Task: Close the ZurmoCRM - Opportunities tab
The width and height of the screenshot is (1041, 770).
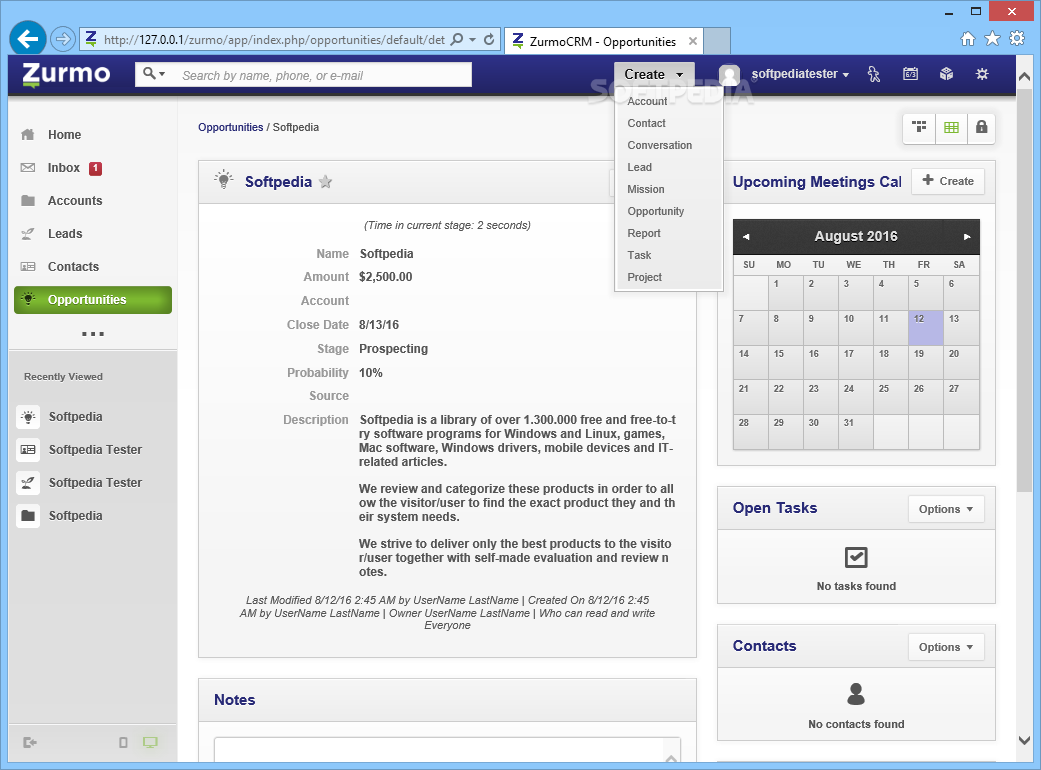Action: tap(692, 41)
